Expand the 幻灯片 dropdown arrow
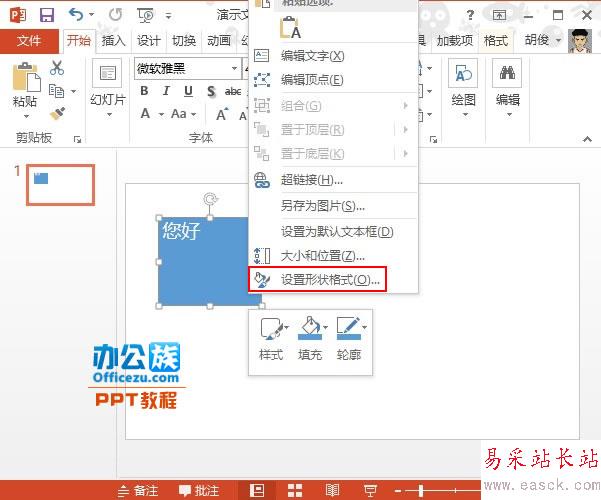Screen dimensions: 601x500 [x=109, y=115]
